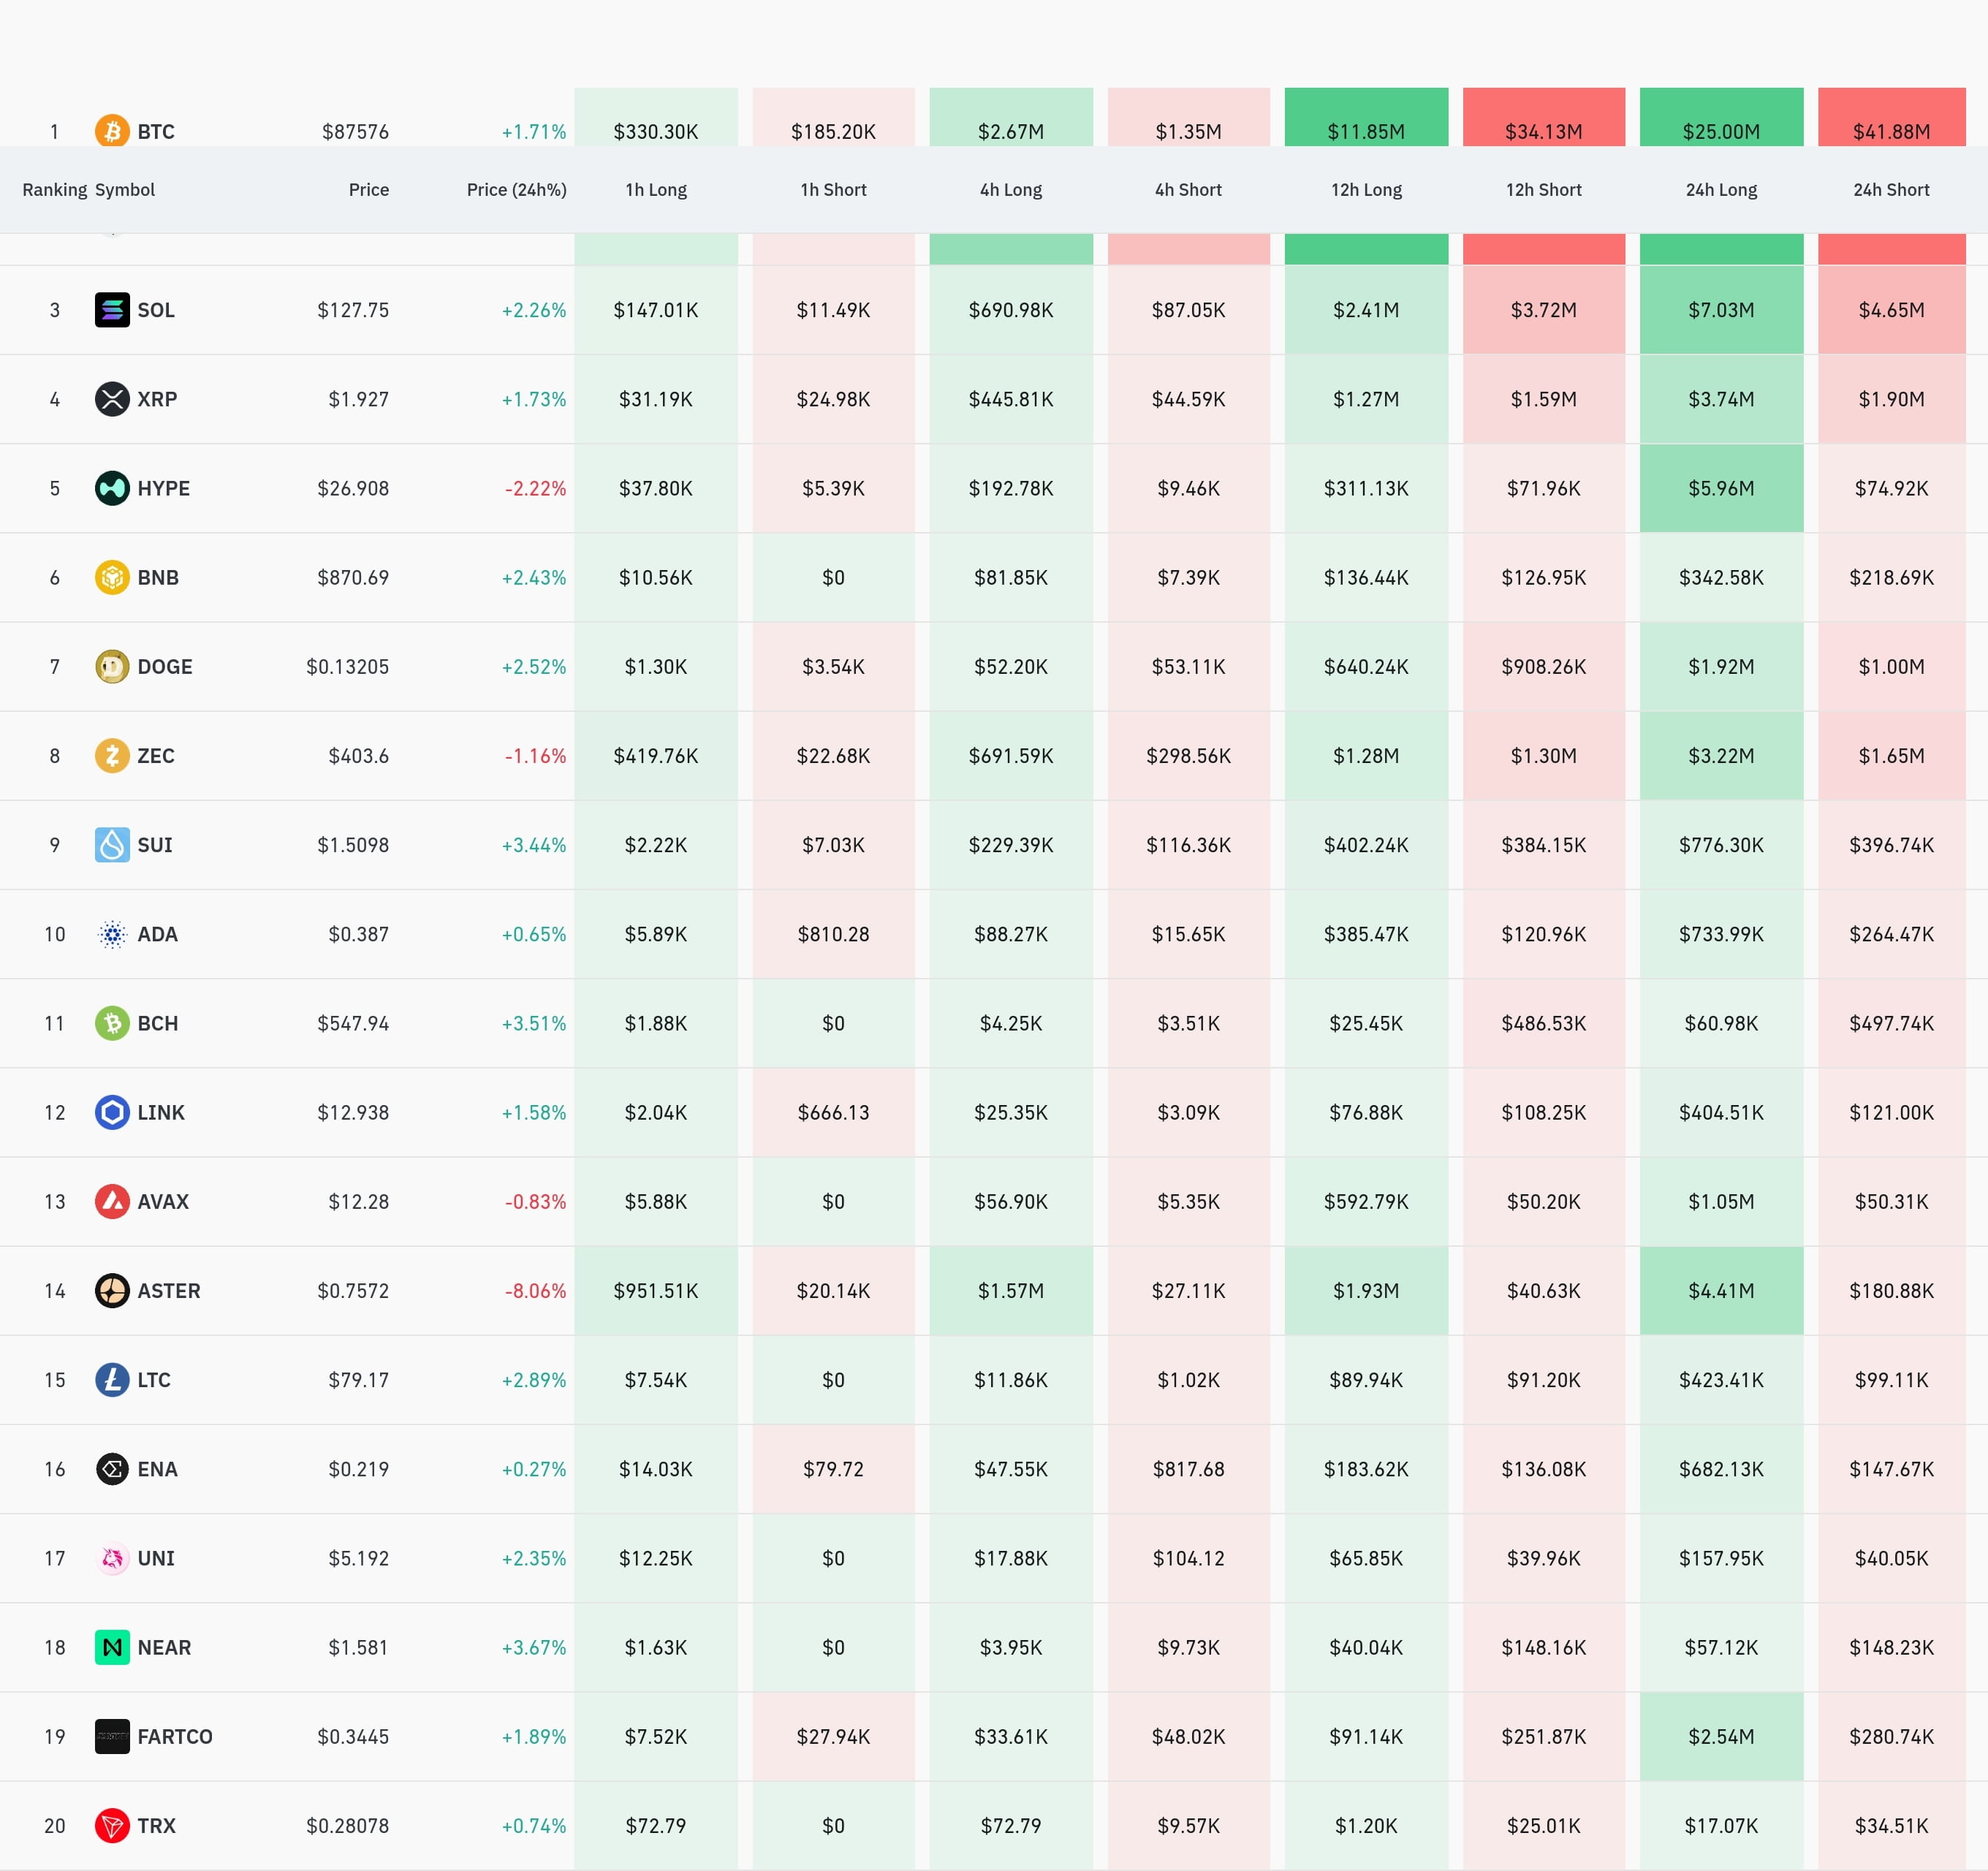1988x1871 pixels.
Task: Sort by 24h Short column header
Action: tap(1891, 190)
